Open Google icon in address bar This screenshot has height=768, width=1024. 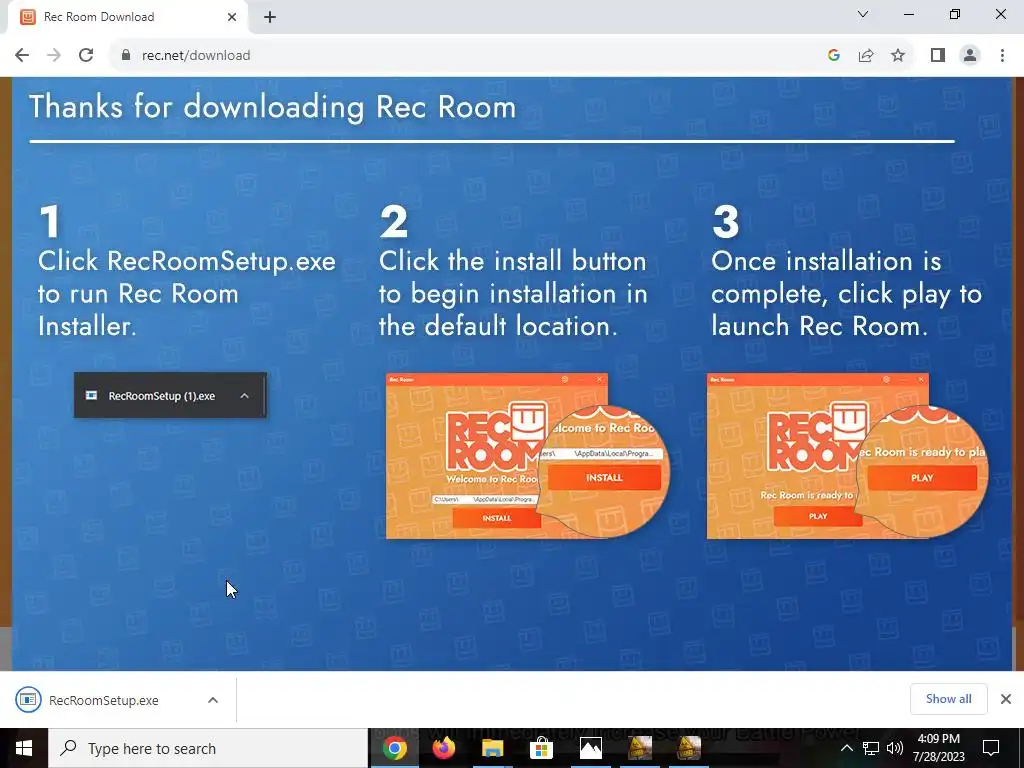click(x=833, y=56)
